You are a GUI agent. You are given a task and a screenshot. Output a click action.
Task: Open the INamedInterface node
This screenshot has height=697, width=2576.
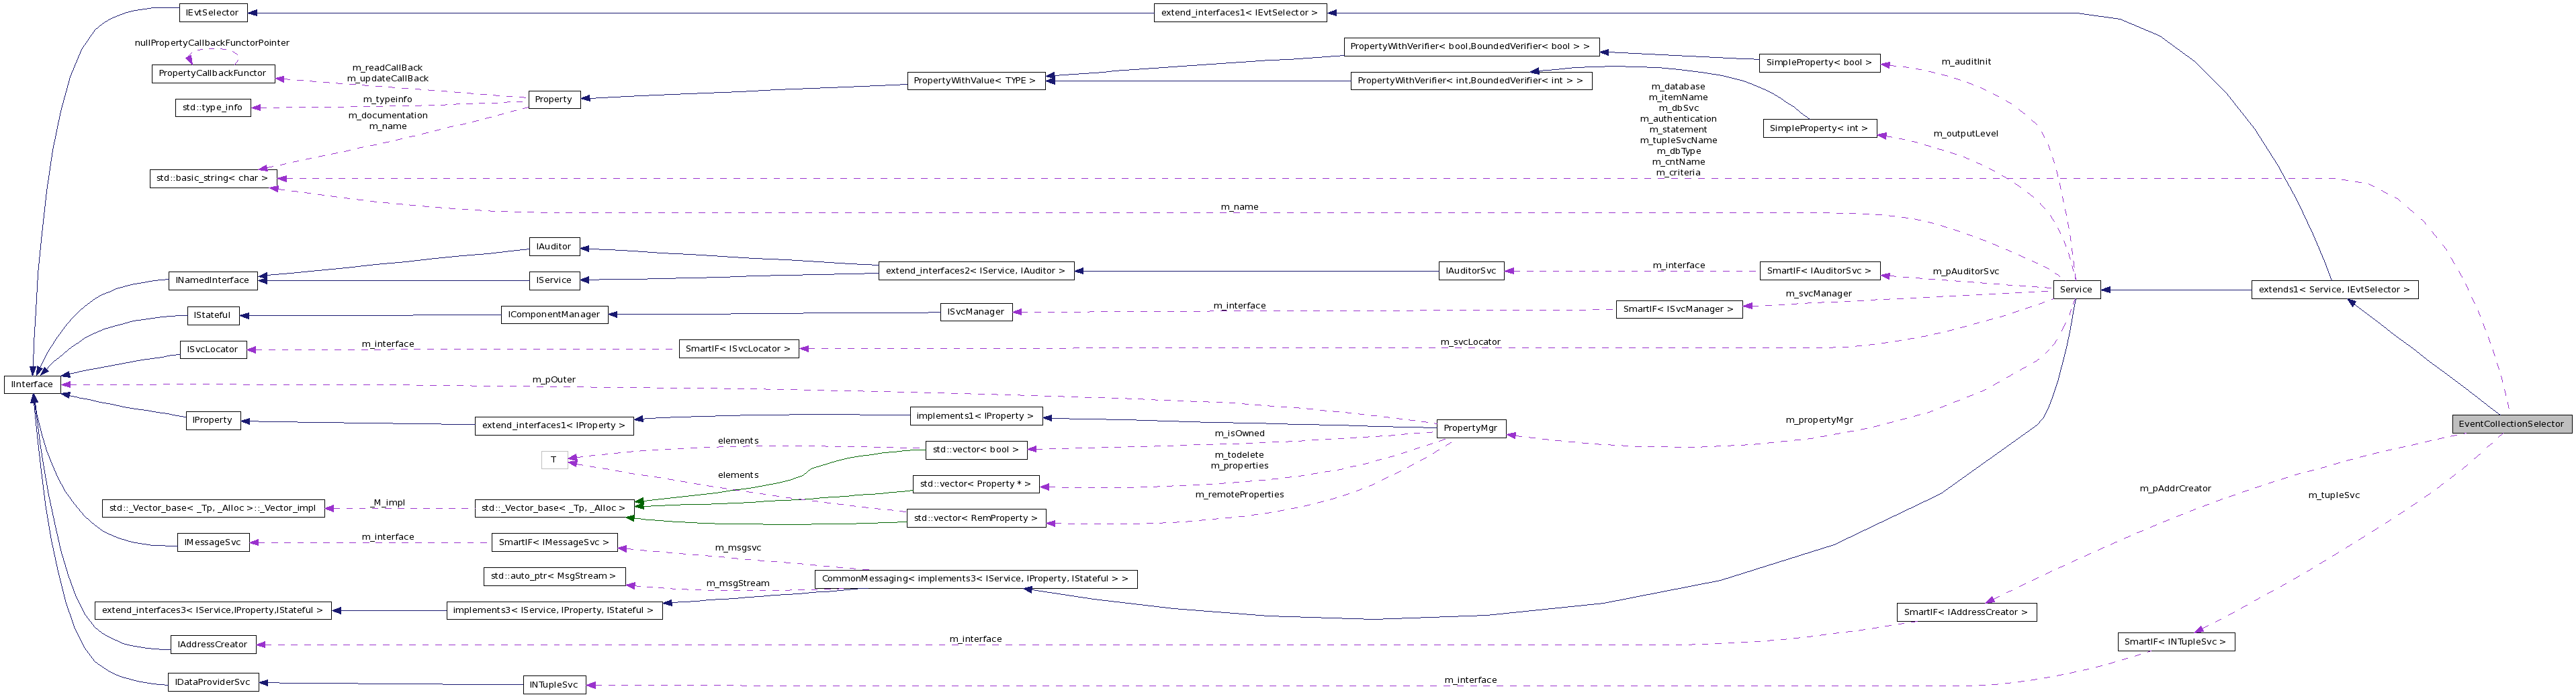(x=213, y=280)
